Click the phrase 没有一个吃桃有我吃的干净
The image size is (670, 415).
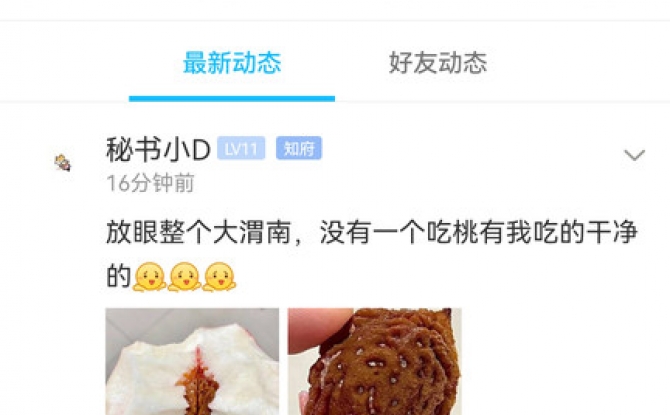click(479, 233)
